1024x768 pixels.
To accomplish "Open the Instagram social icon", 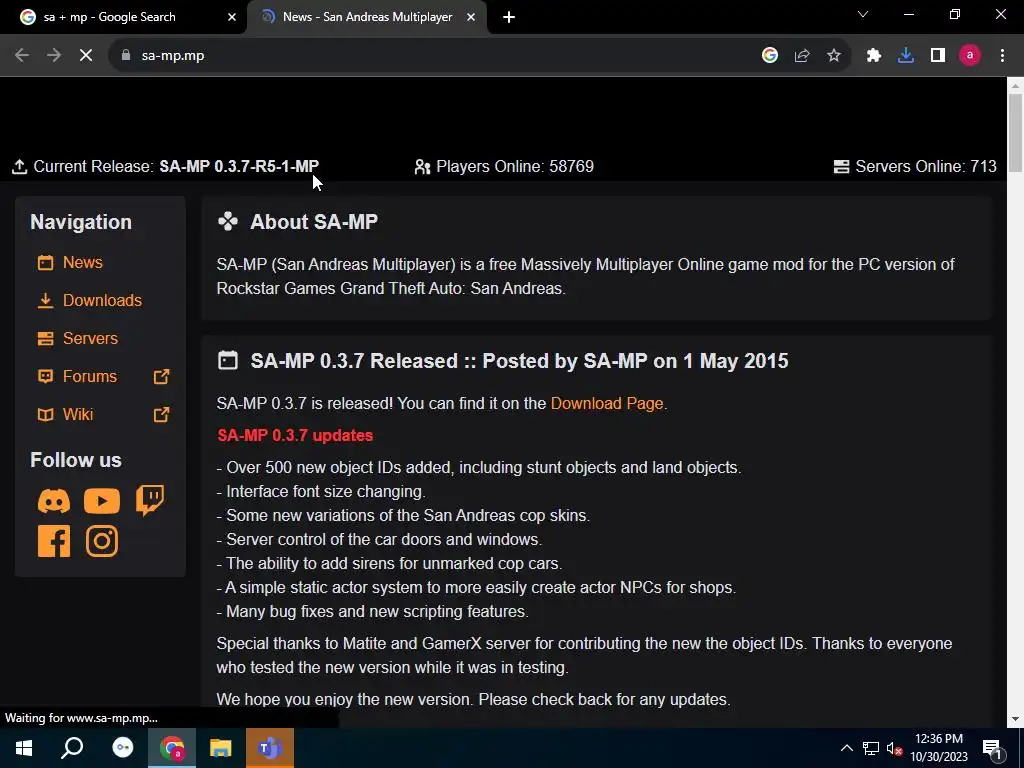I will click(102, 541).
